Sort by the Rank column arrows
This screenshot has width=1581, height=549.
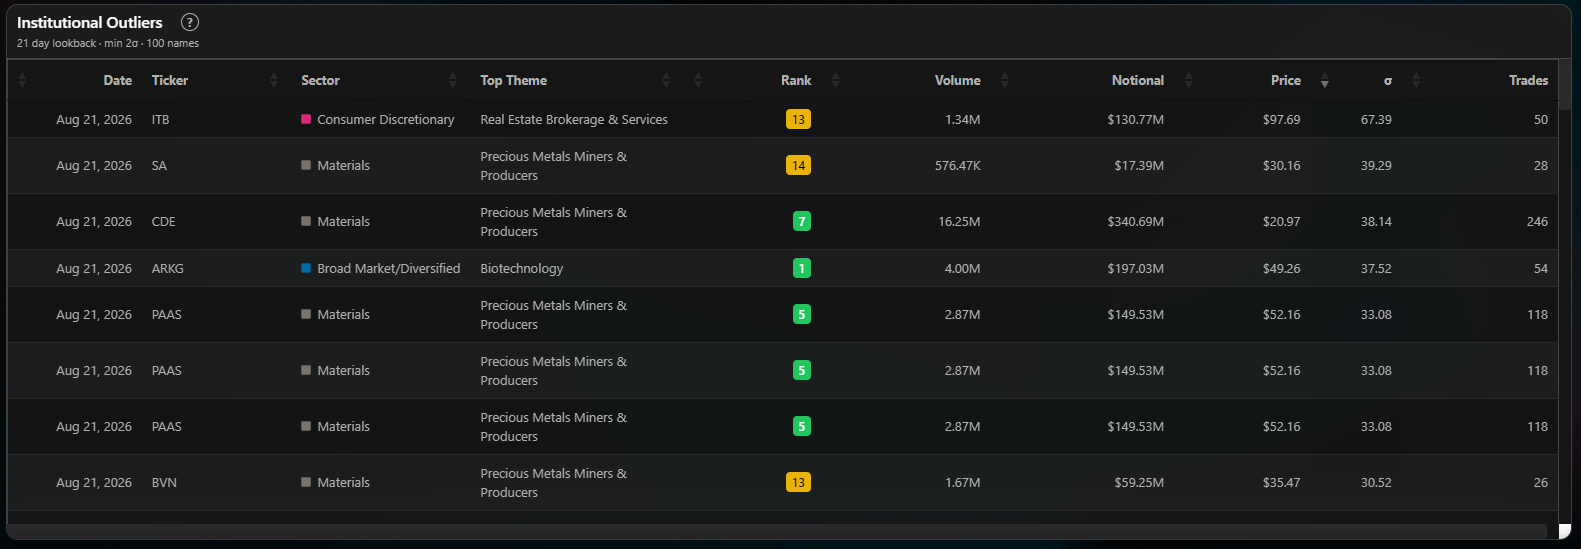pyautogui.click(x=836, y=80)
